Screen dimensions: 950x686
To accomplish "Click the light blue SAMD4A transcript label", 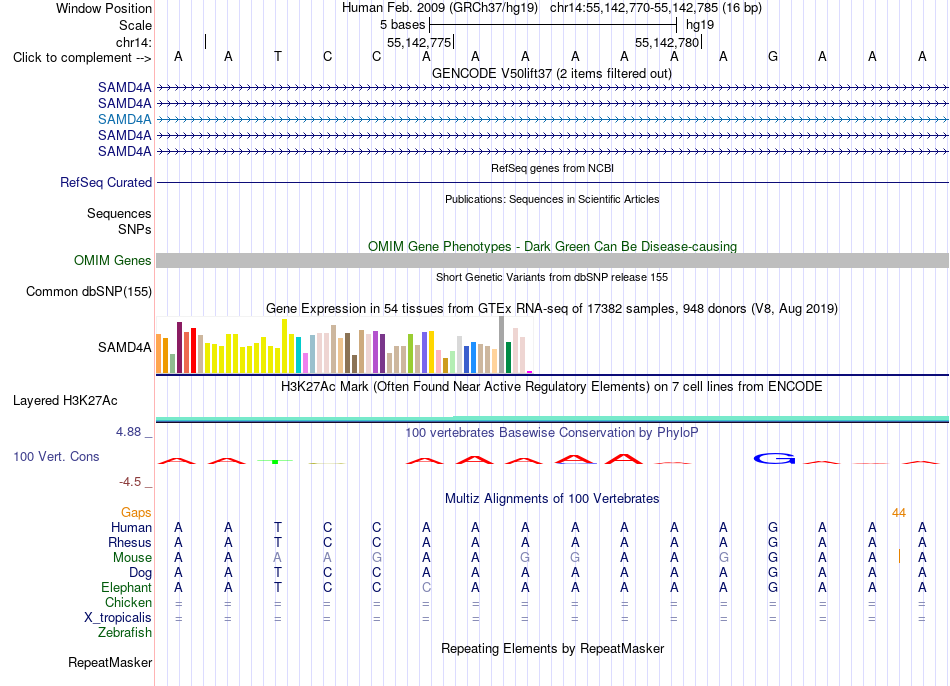I will 124,119.
